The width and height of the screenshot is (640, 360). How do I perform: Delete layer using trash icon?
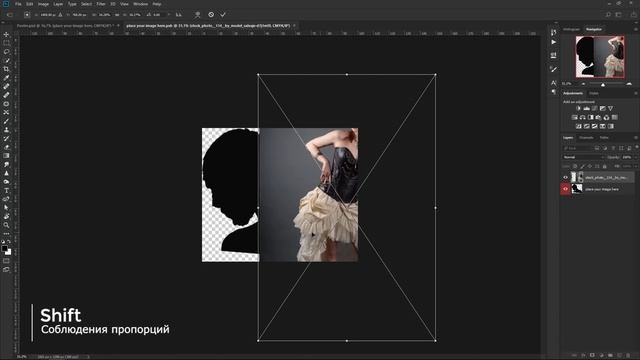pyautogui.click(x=629, y=356)
